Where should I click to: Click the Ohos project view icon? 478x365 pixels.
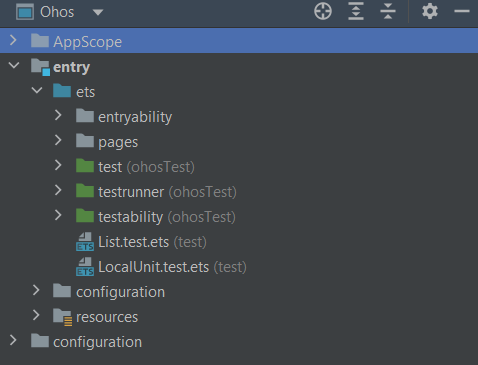click(x=25, y=12)
